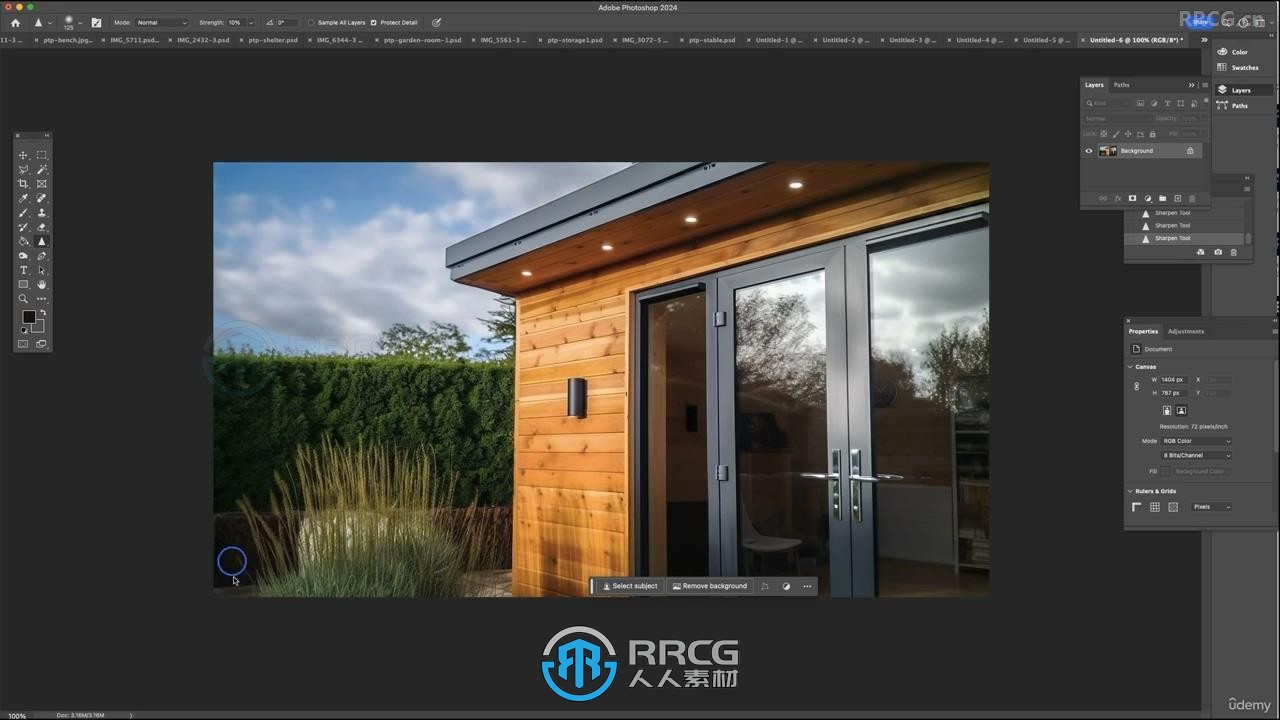Select the History Brush tool
1280x720 pixels.
pos(23,227)
